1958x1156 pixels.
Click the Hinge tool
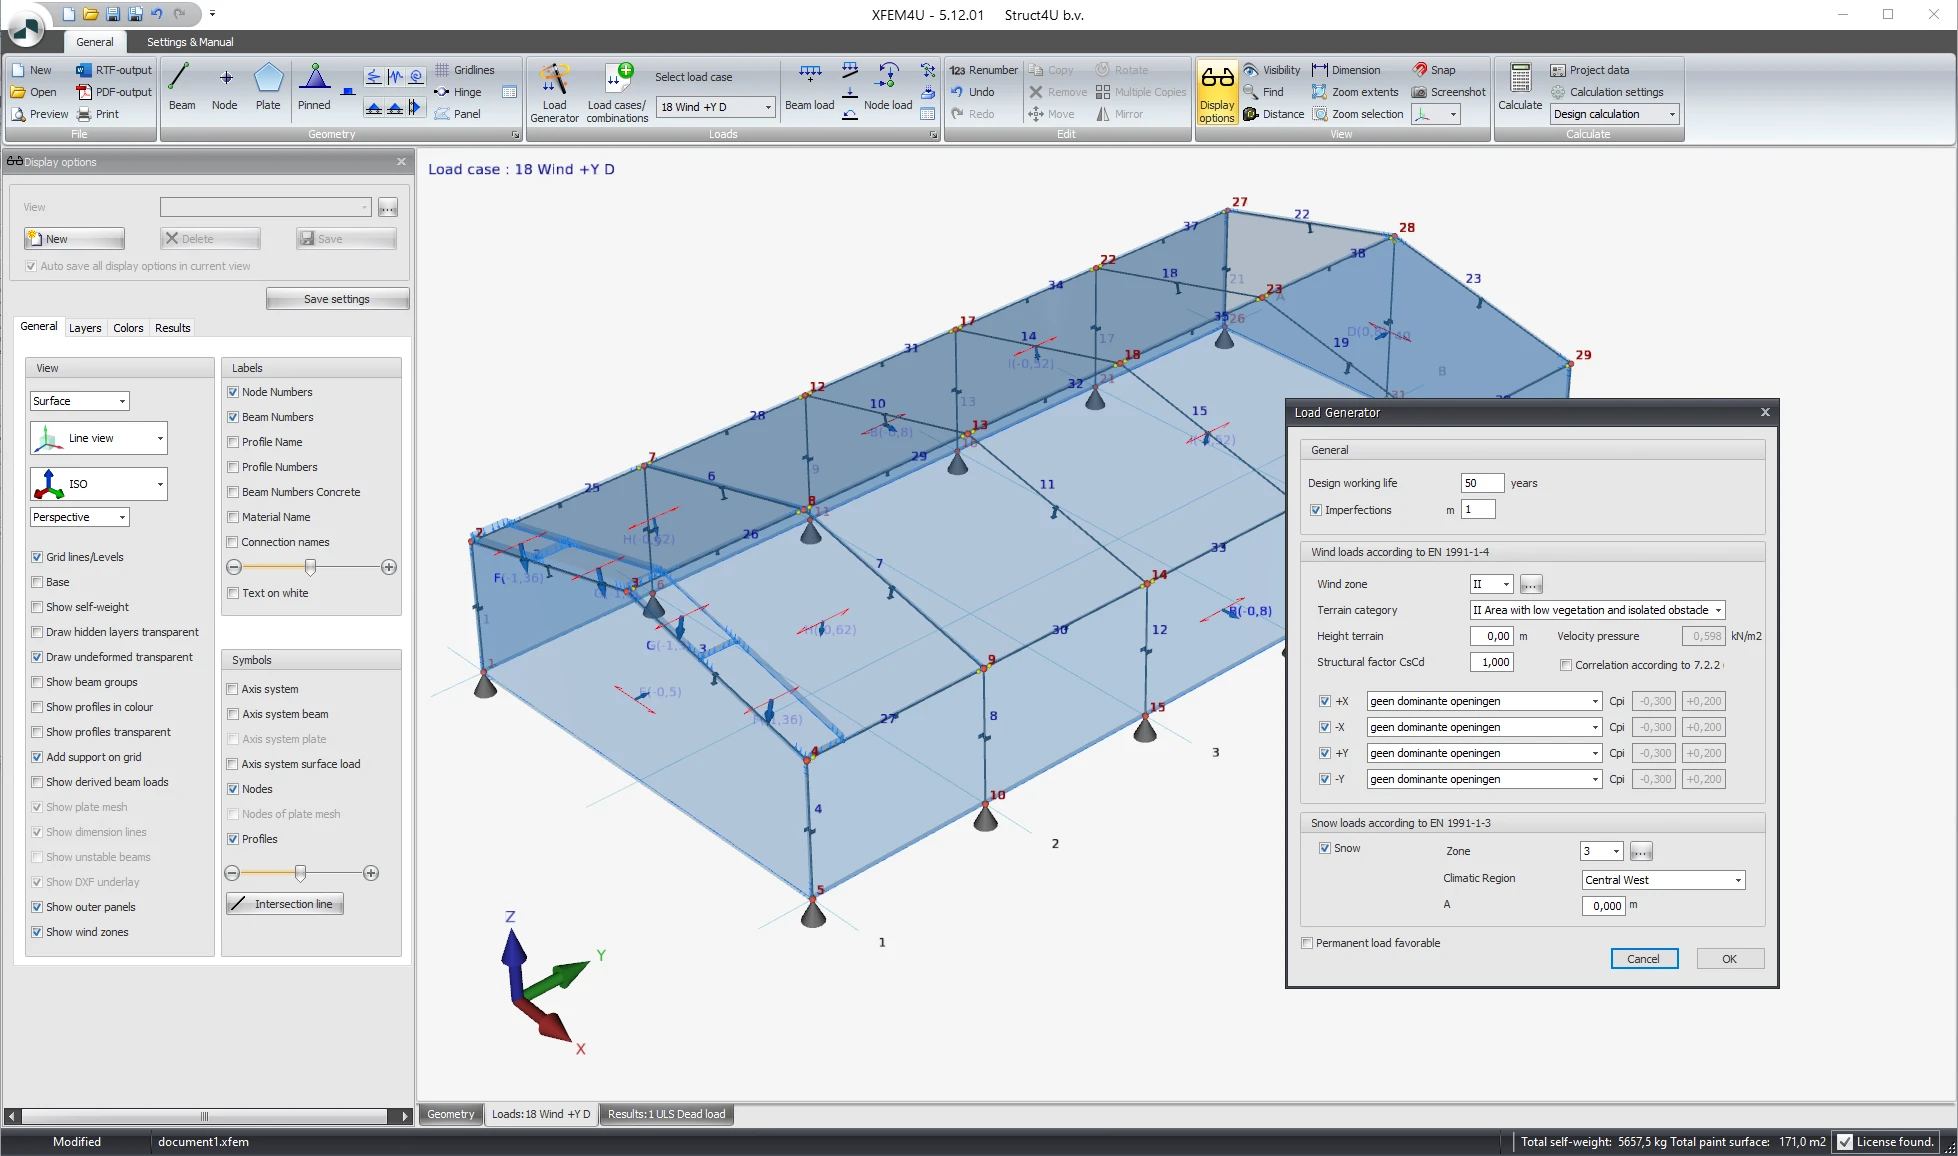point(457,92)
